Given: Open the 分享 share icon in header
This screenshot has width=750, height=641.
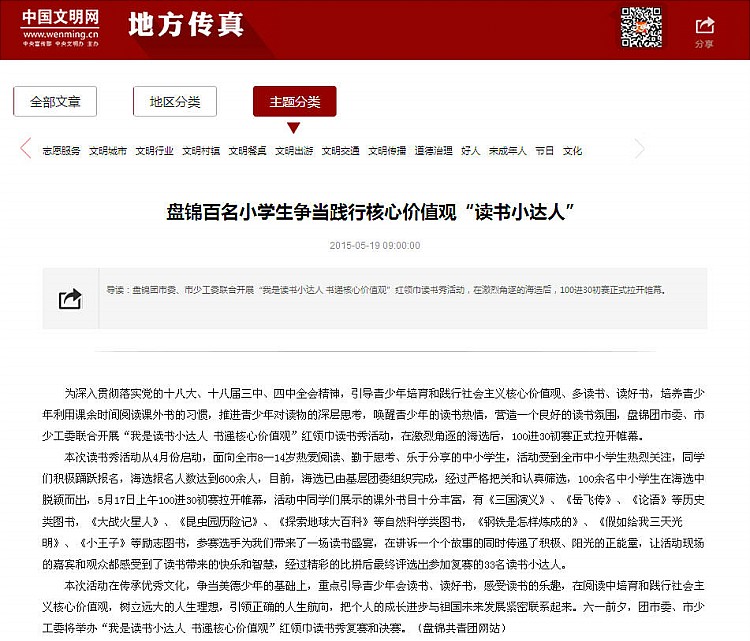Looking at the screenshot, I should point(704,32).
